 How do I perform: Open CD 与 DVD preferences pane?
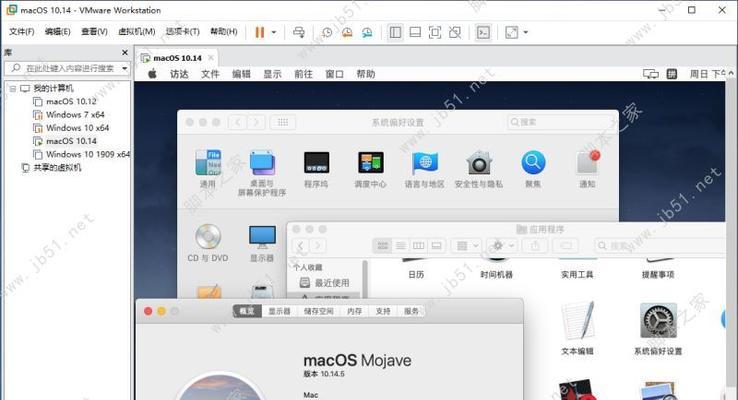click(x=208, y=243)
